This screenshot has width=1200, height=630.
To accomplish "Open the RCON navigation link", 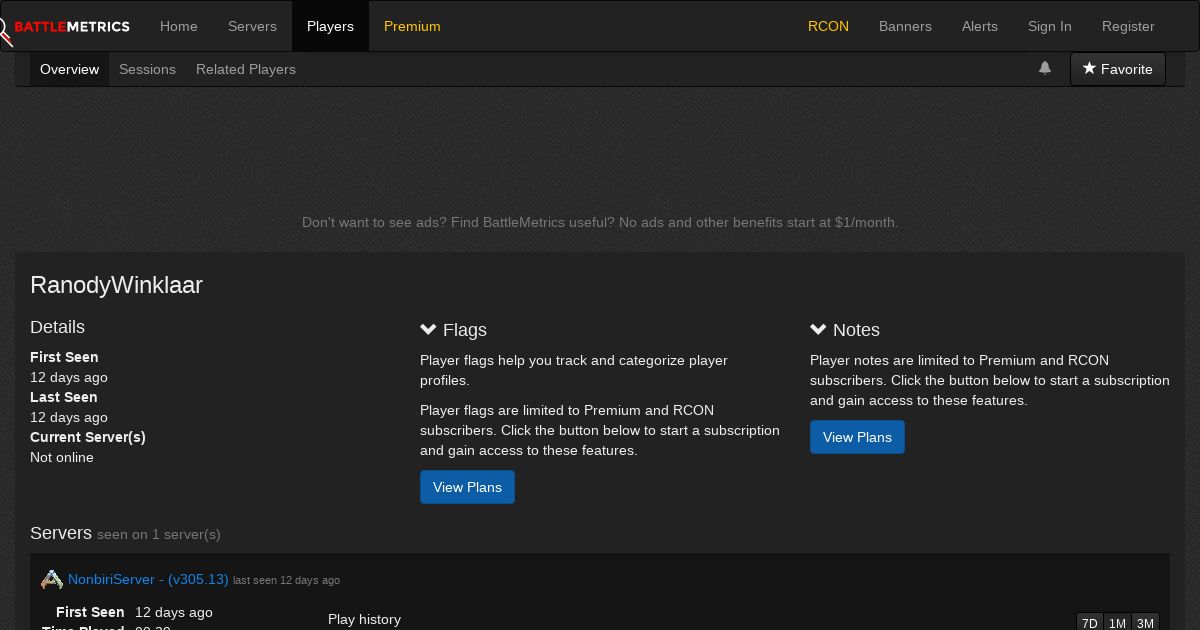I will 828,26.
